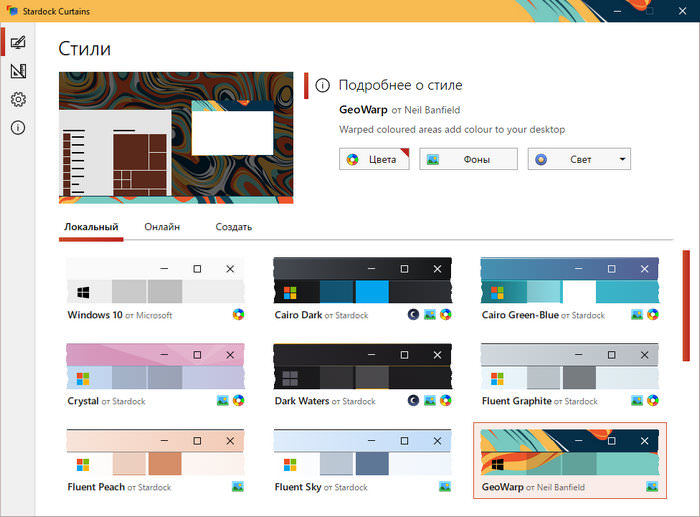Click the large GeoWarp desktop preview image

click(176, 138)
